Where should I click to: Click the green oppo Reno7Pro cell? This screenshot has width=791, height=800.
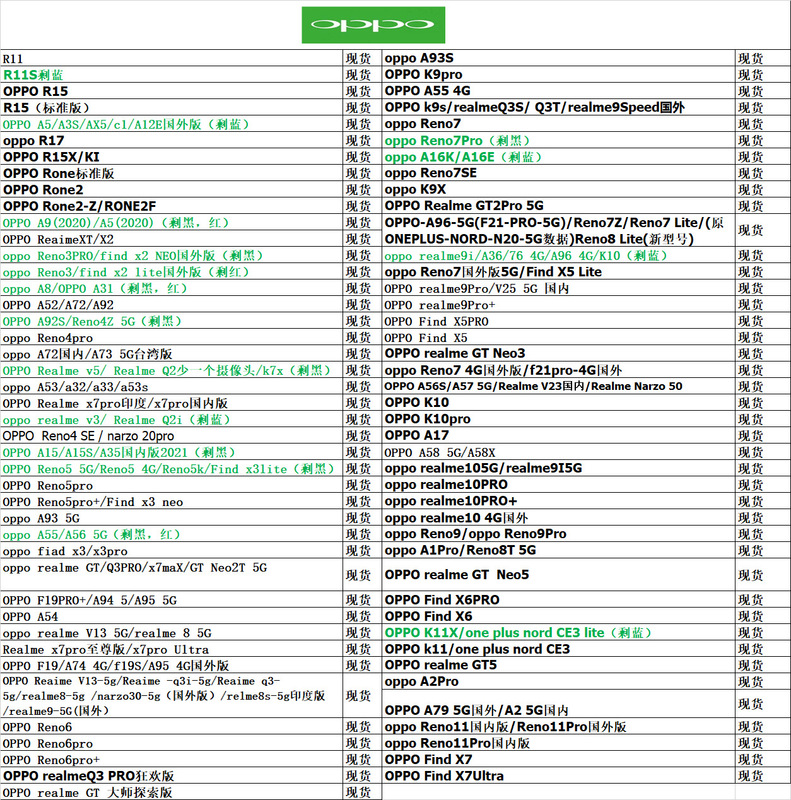[x=558, y=140]
